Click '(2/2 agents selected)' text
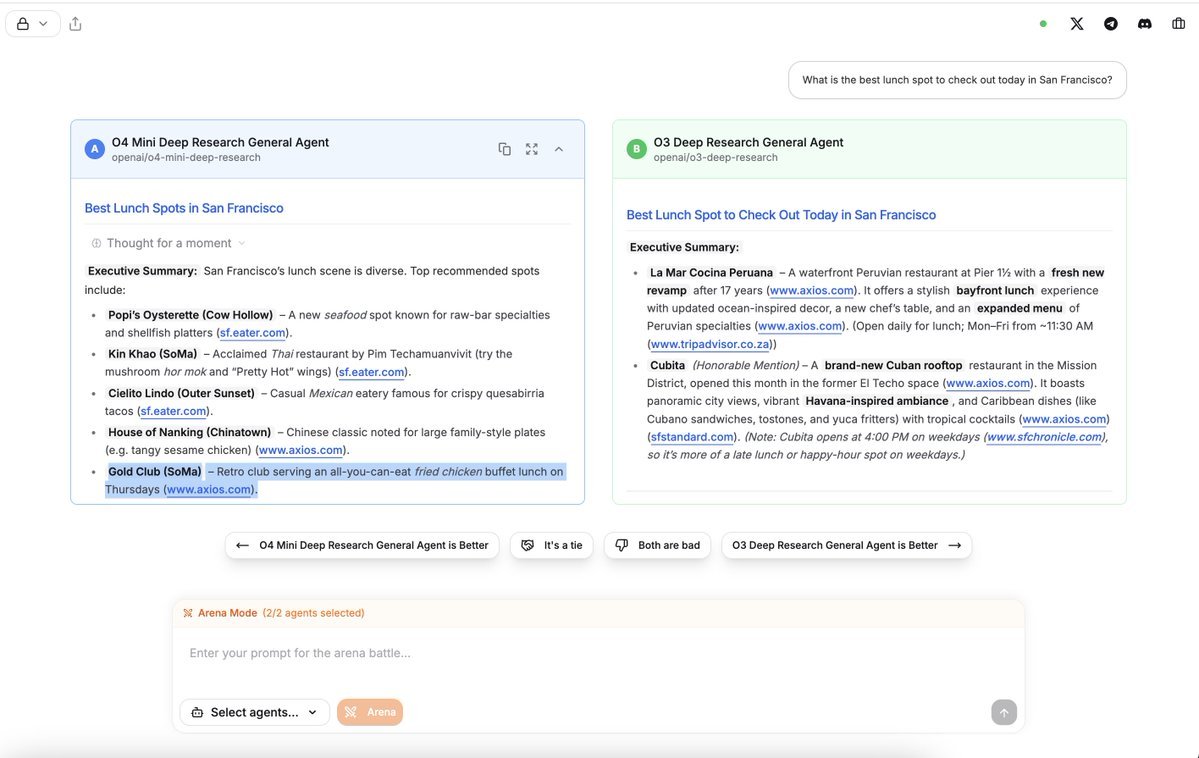This screenshot has width=1199, height=758. 314,613
